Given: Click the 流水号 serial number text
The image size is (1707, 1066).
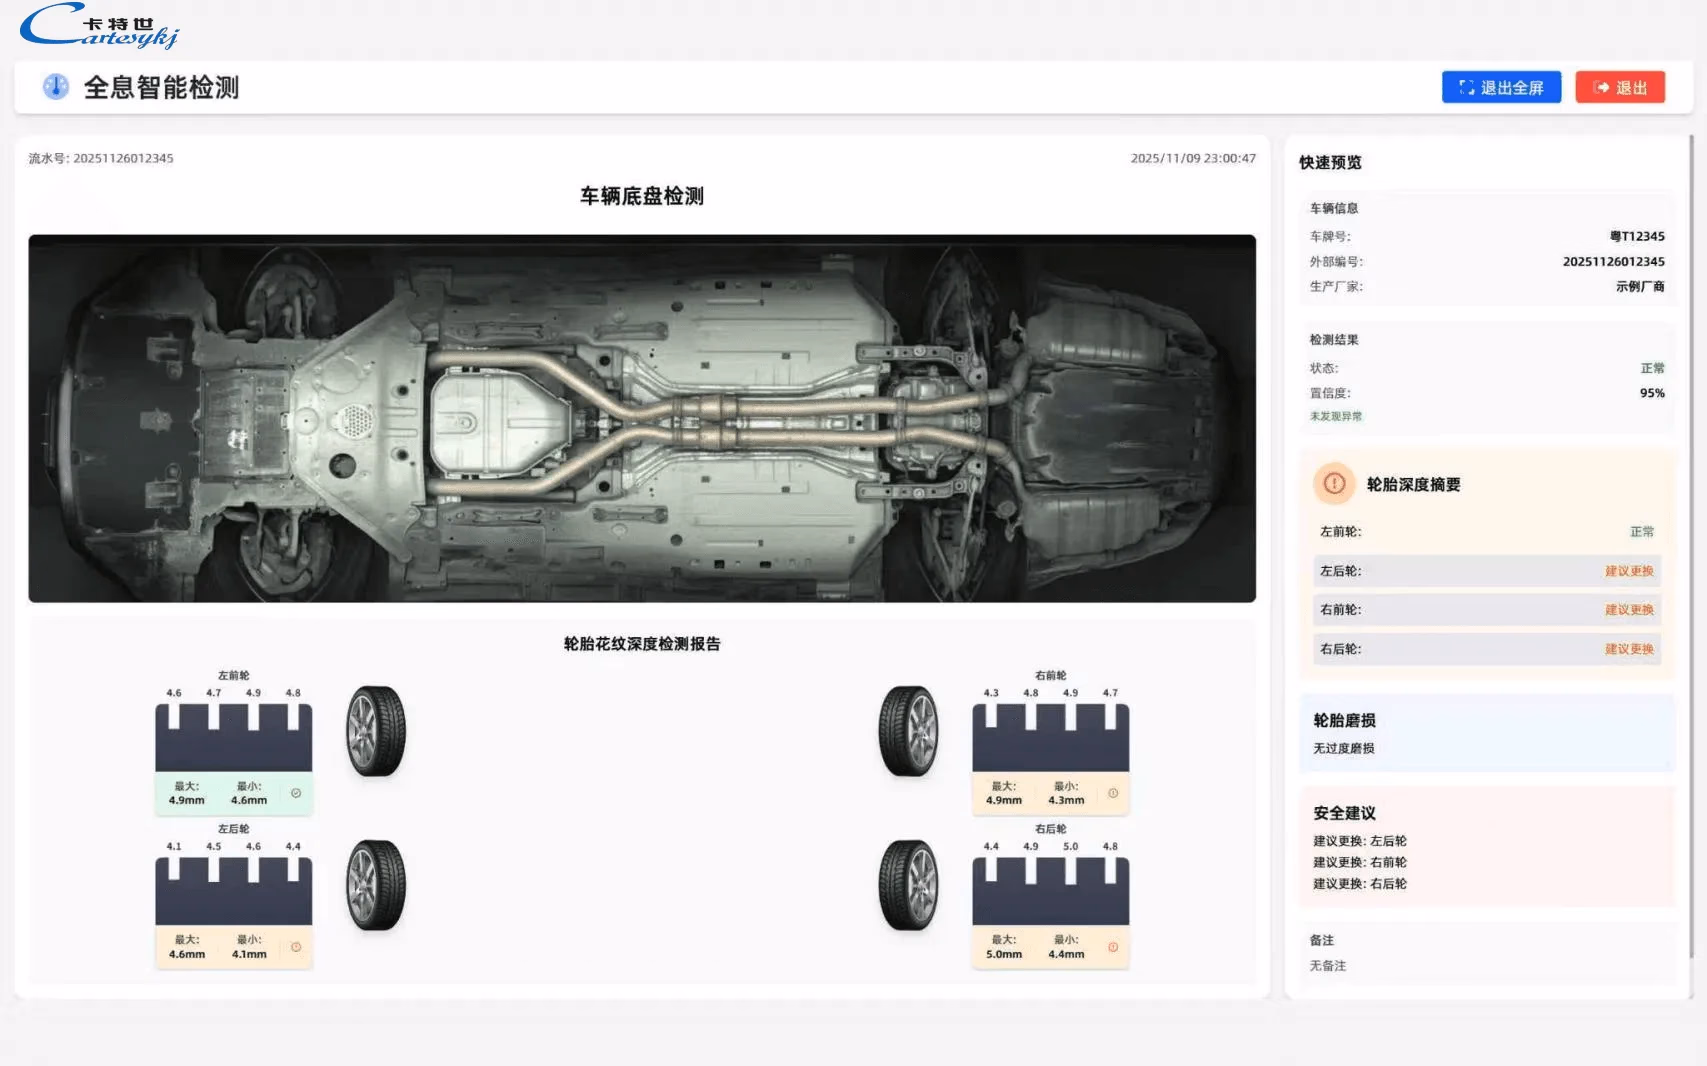Looking at the screenshot, I should pos(101,158).
